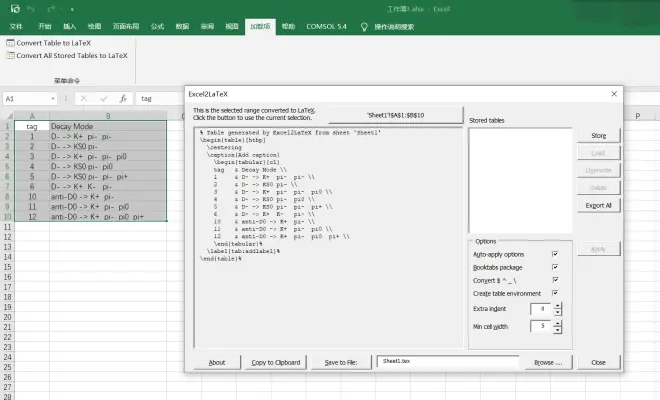The image size is (660, 400).
Task: Click the lightbulb tell-me search icon
Action: click(x=364, y=27)
